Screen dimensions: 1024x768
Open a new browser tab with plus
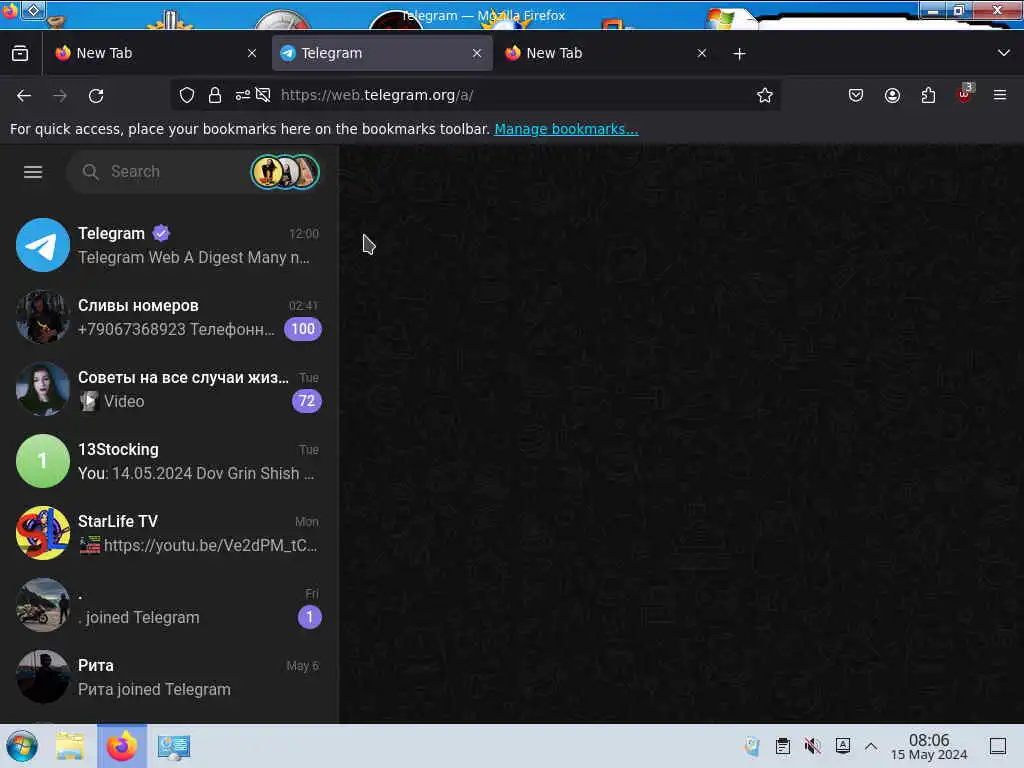(739, 54)
